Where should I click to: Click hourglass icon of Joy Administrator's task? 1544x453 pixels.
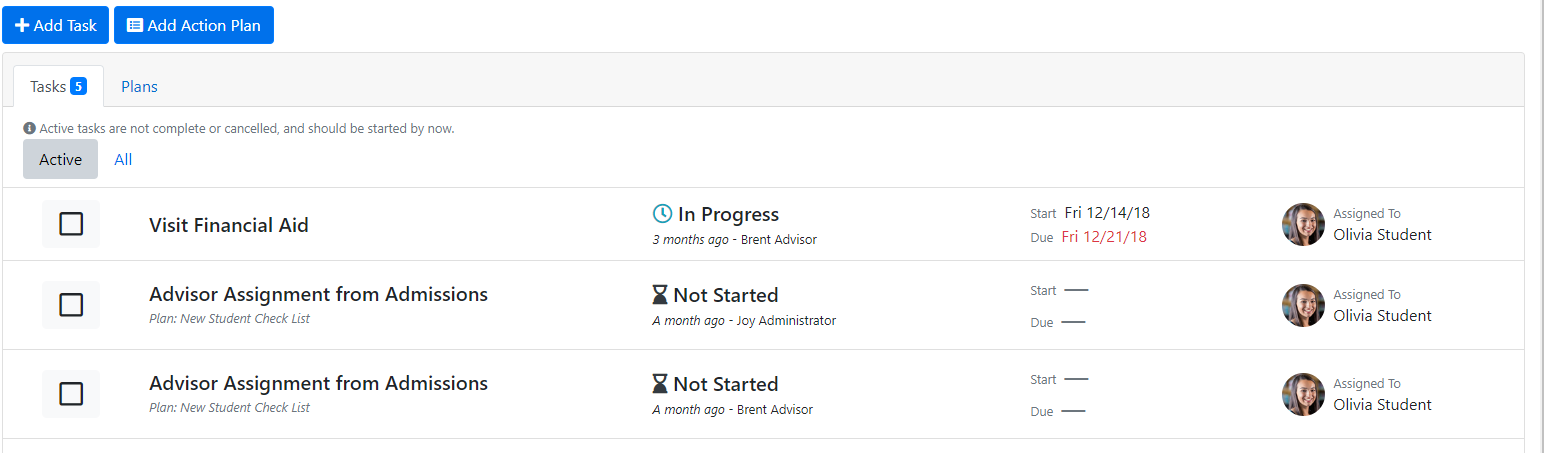[660, 295]
